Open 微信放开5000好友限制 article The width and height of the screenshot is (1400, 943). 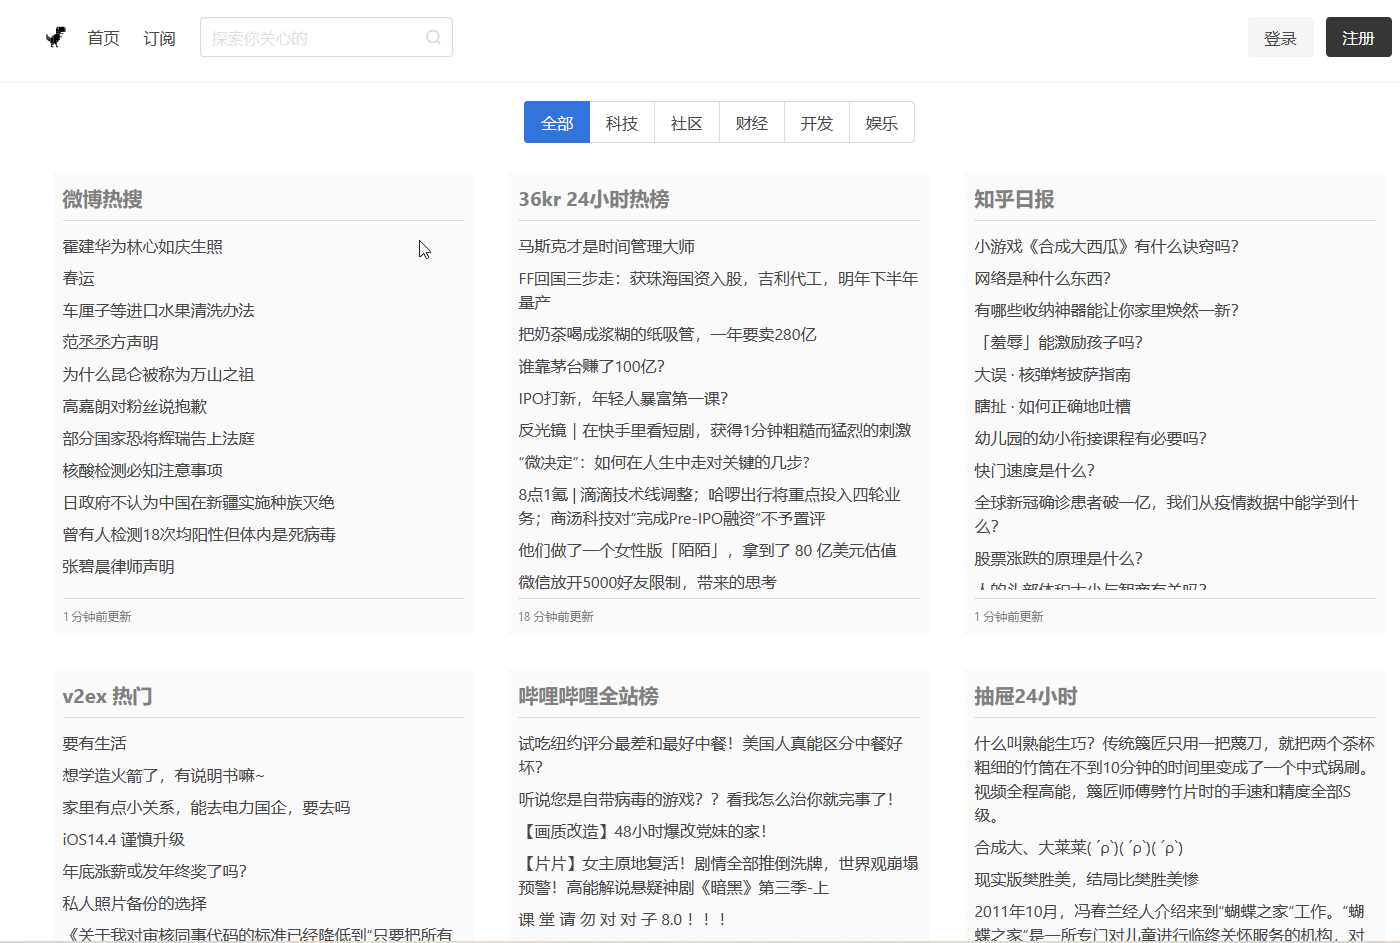[x=647, y=583]
